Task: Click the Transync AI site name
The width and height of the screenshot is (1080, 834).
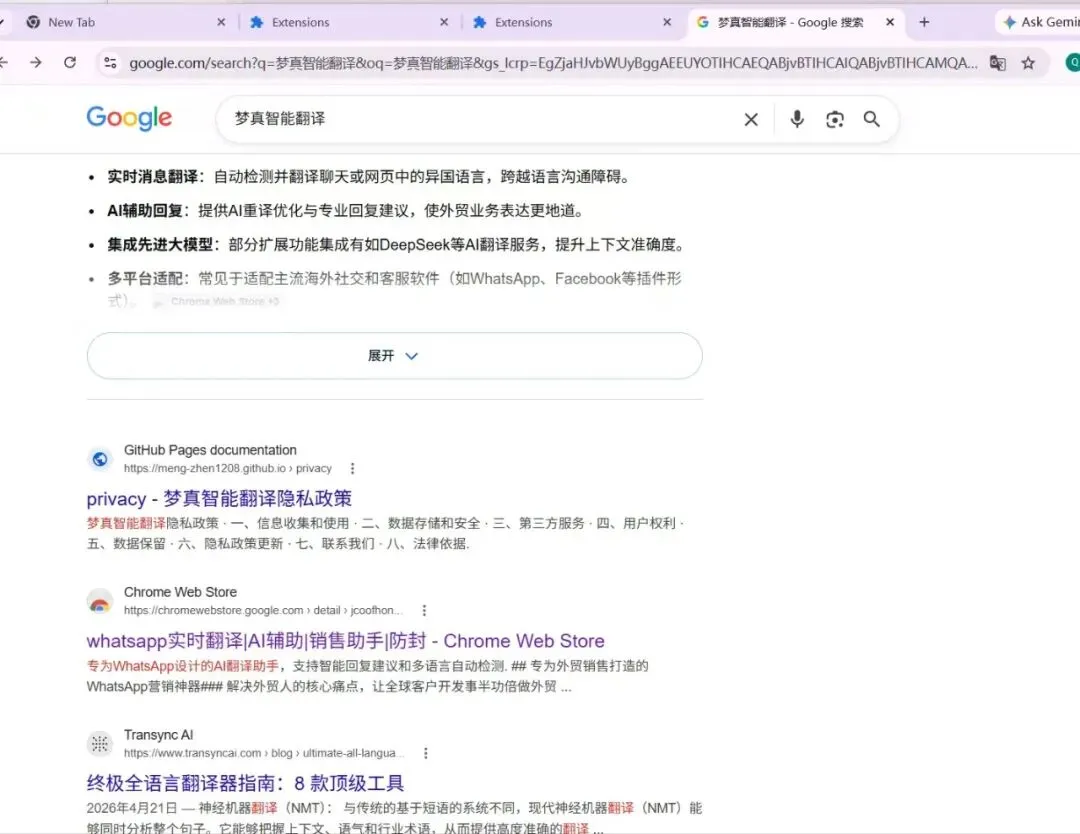Action: tap(158, 735)
